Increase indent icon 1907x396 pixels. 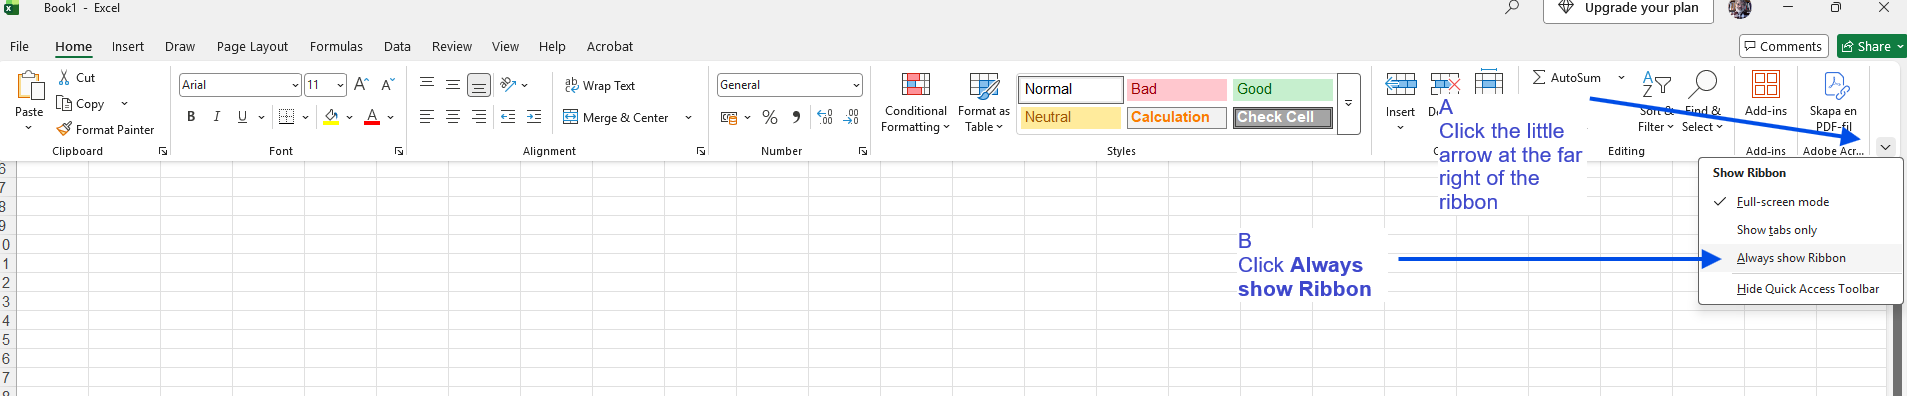pyautogui.click(x=534, y=117)
